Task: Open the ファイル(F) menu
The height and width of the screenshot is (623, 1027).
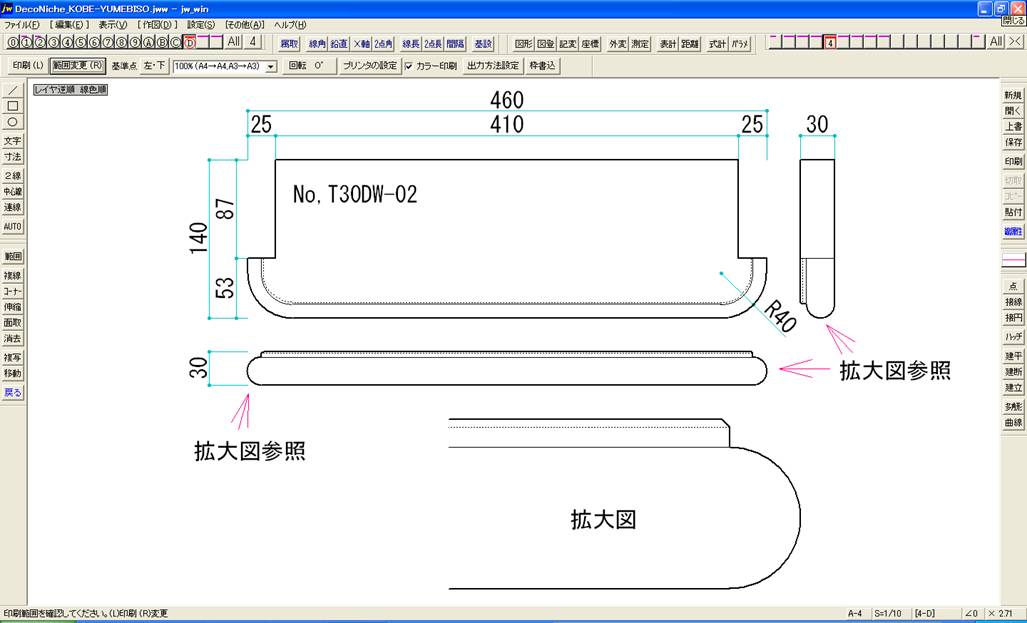Action: pyautogui.click(x=22, y=25)
